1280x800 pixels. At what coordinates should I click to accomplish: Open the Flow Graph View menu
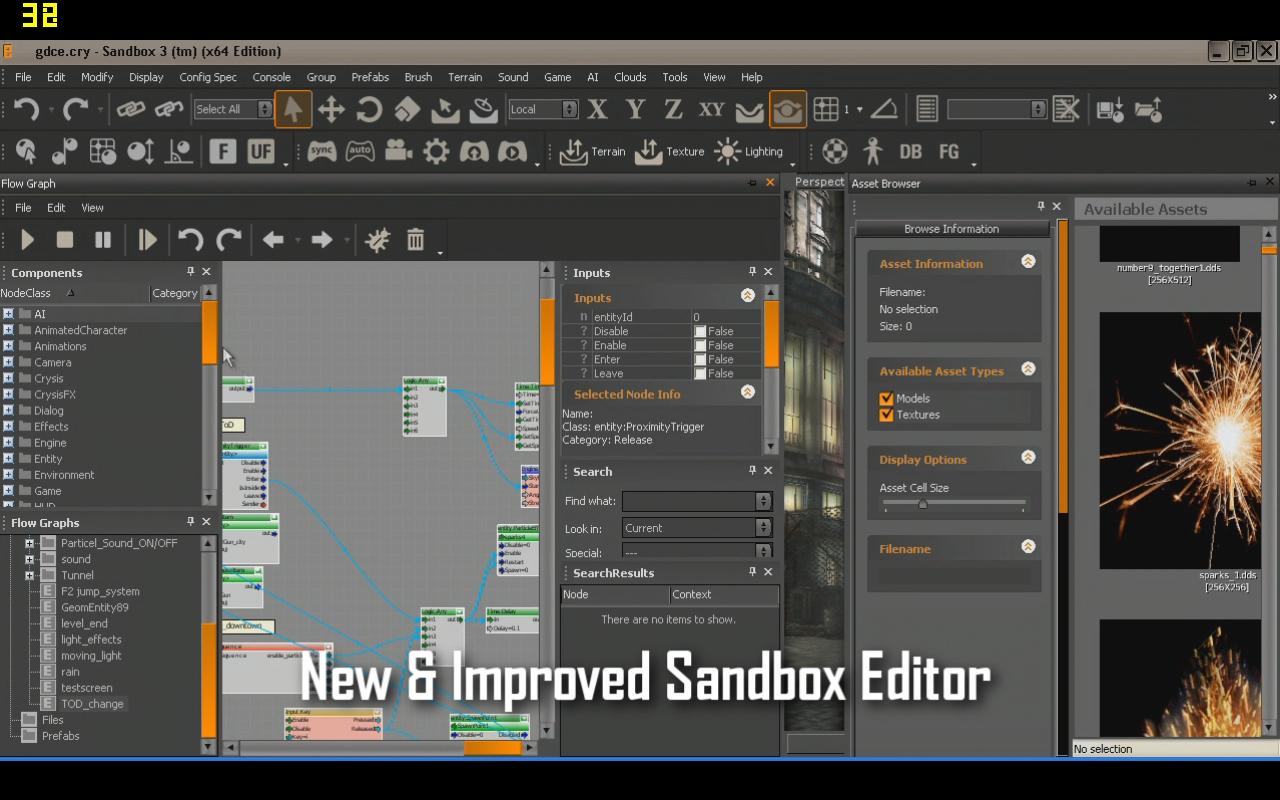pos(92,208)
